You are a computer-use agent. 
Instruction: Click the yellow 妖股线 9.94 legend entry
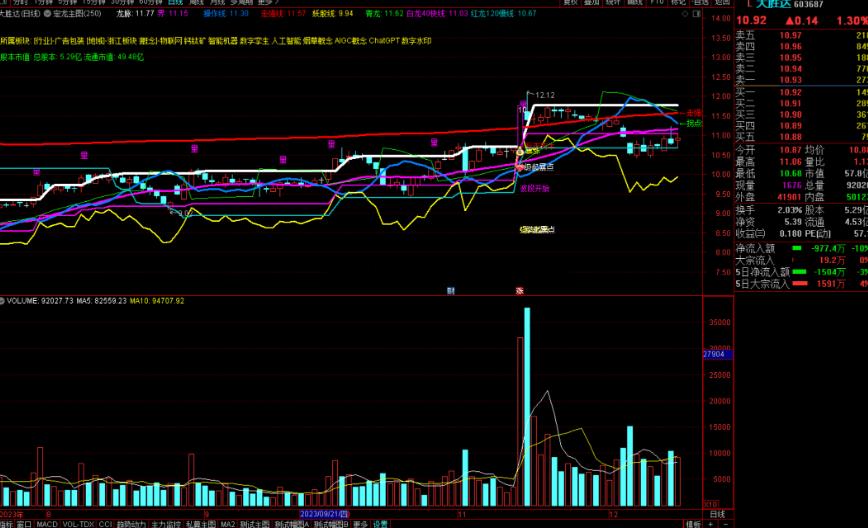[332, 13]
